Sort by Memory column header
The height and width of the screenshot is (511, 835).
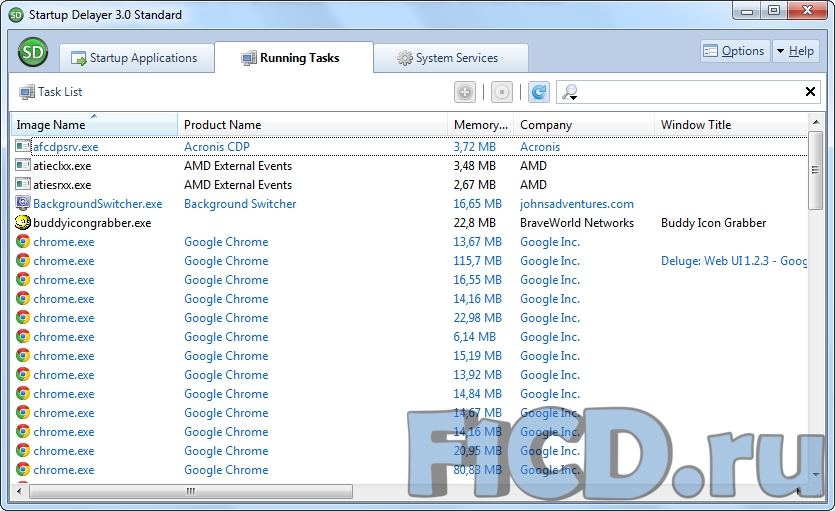[481, 125]
